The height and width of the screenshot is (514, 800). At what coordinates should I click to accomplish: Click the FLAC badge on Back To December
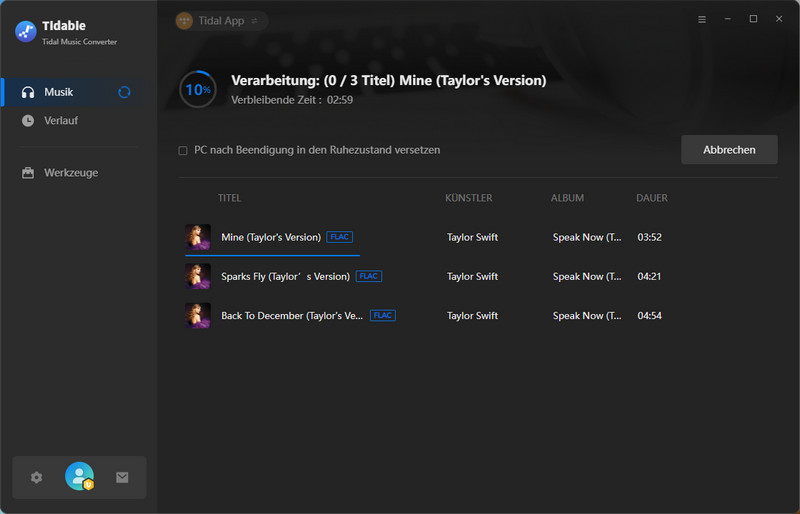(x=383, y=315)
